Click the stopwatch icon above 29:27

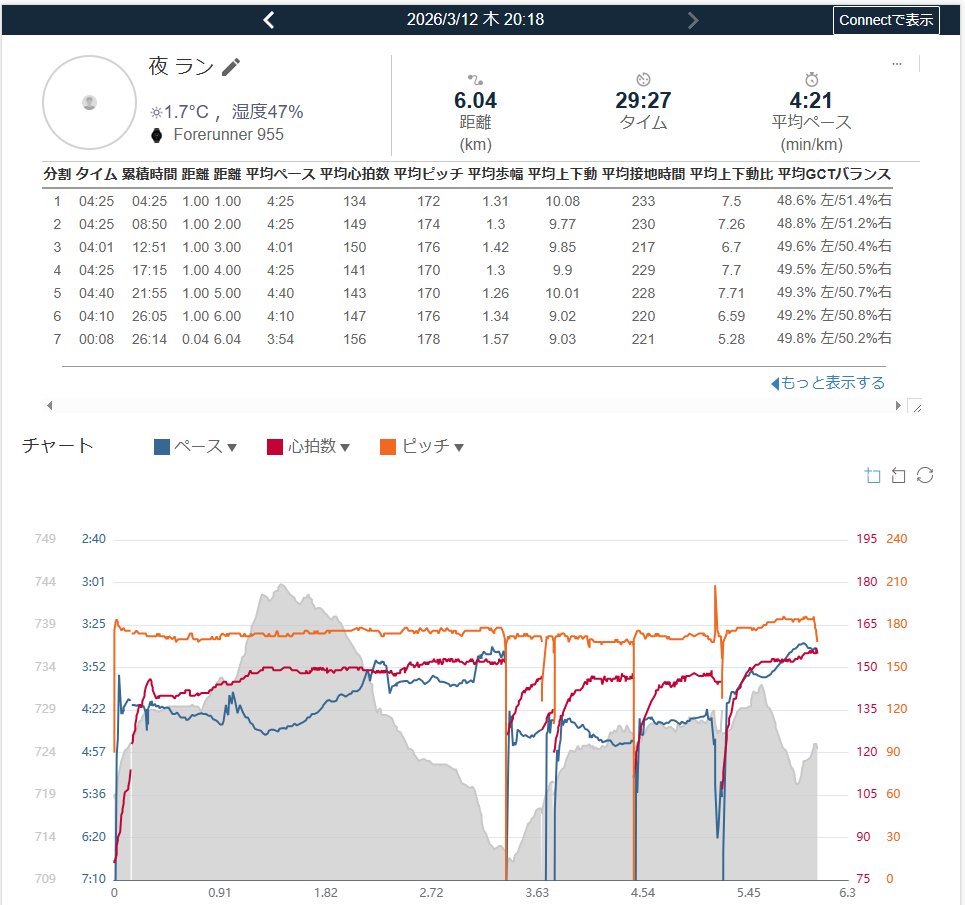[643, 79]
